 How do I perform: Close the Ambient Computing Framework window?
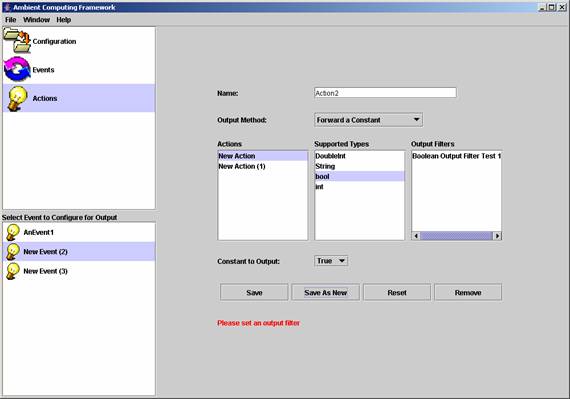coord(562,7)
